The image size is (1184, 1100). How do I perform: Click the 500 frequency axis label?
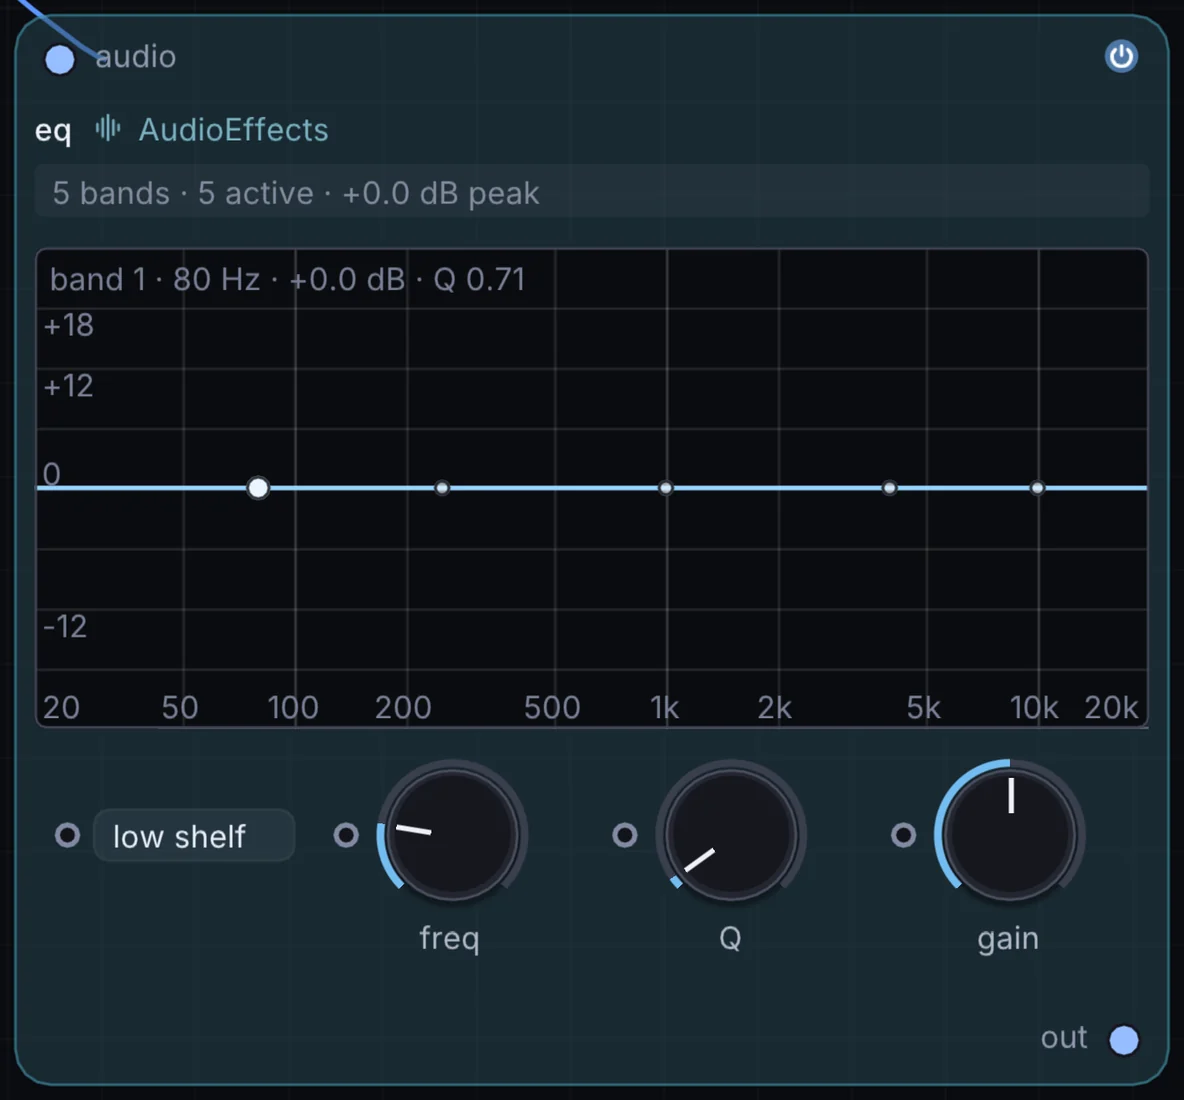point(552,708)
